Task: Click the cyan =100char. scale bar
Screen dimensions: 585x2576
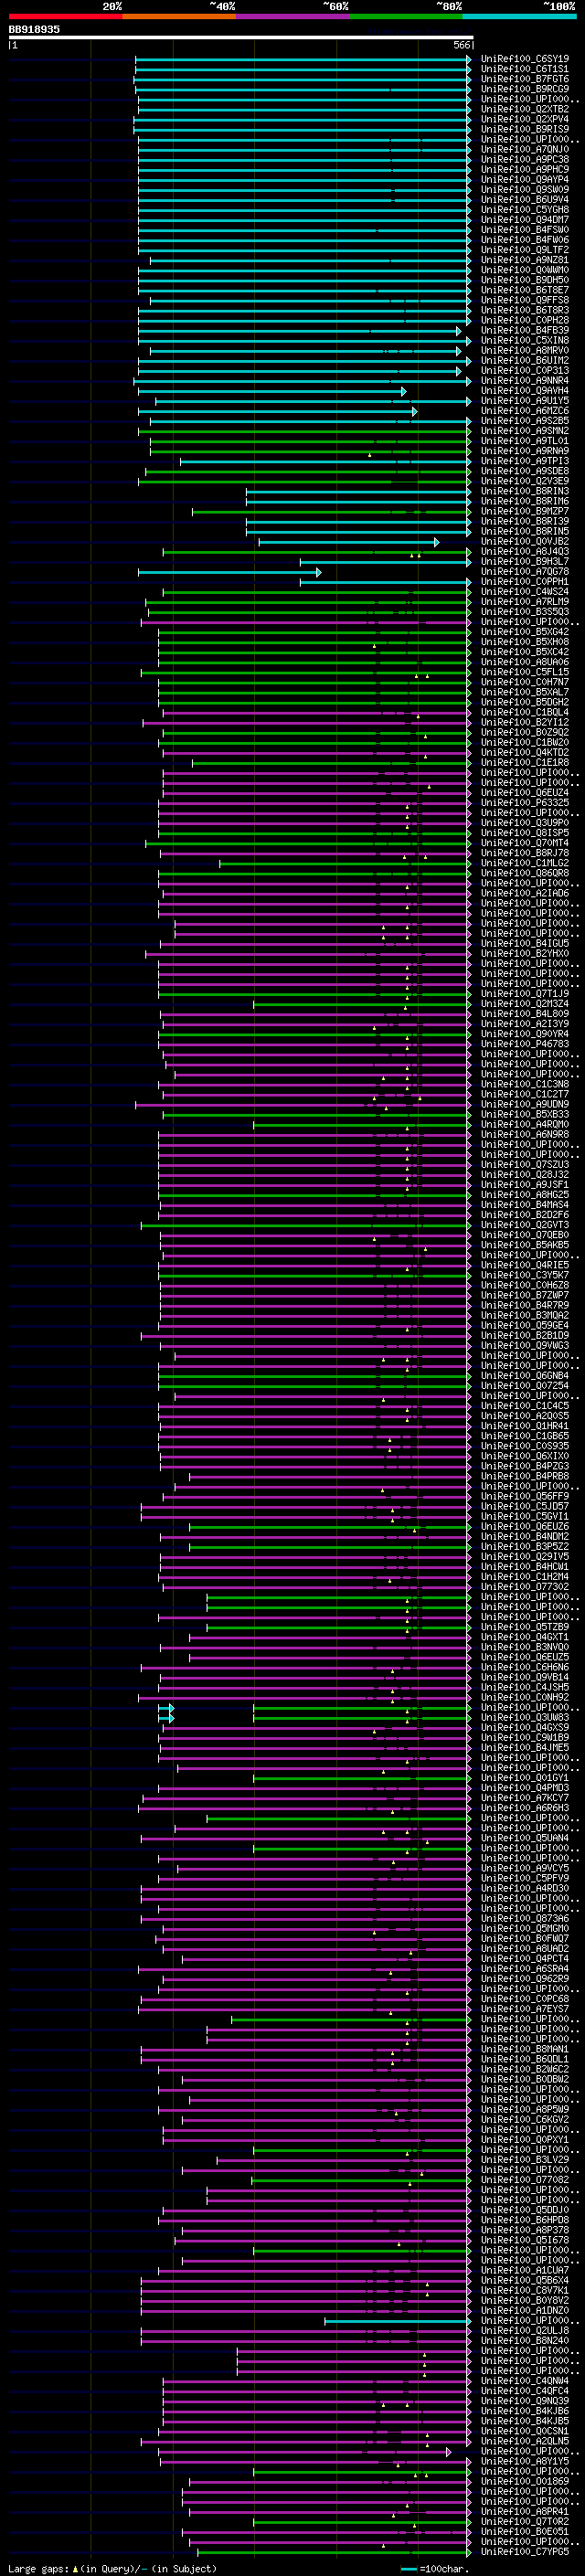Action: pos(408,2569)
